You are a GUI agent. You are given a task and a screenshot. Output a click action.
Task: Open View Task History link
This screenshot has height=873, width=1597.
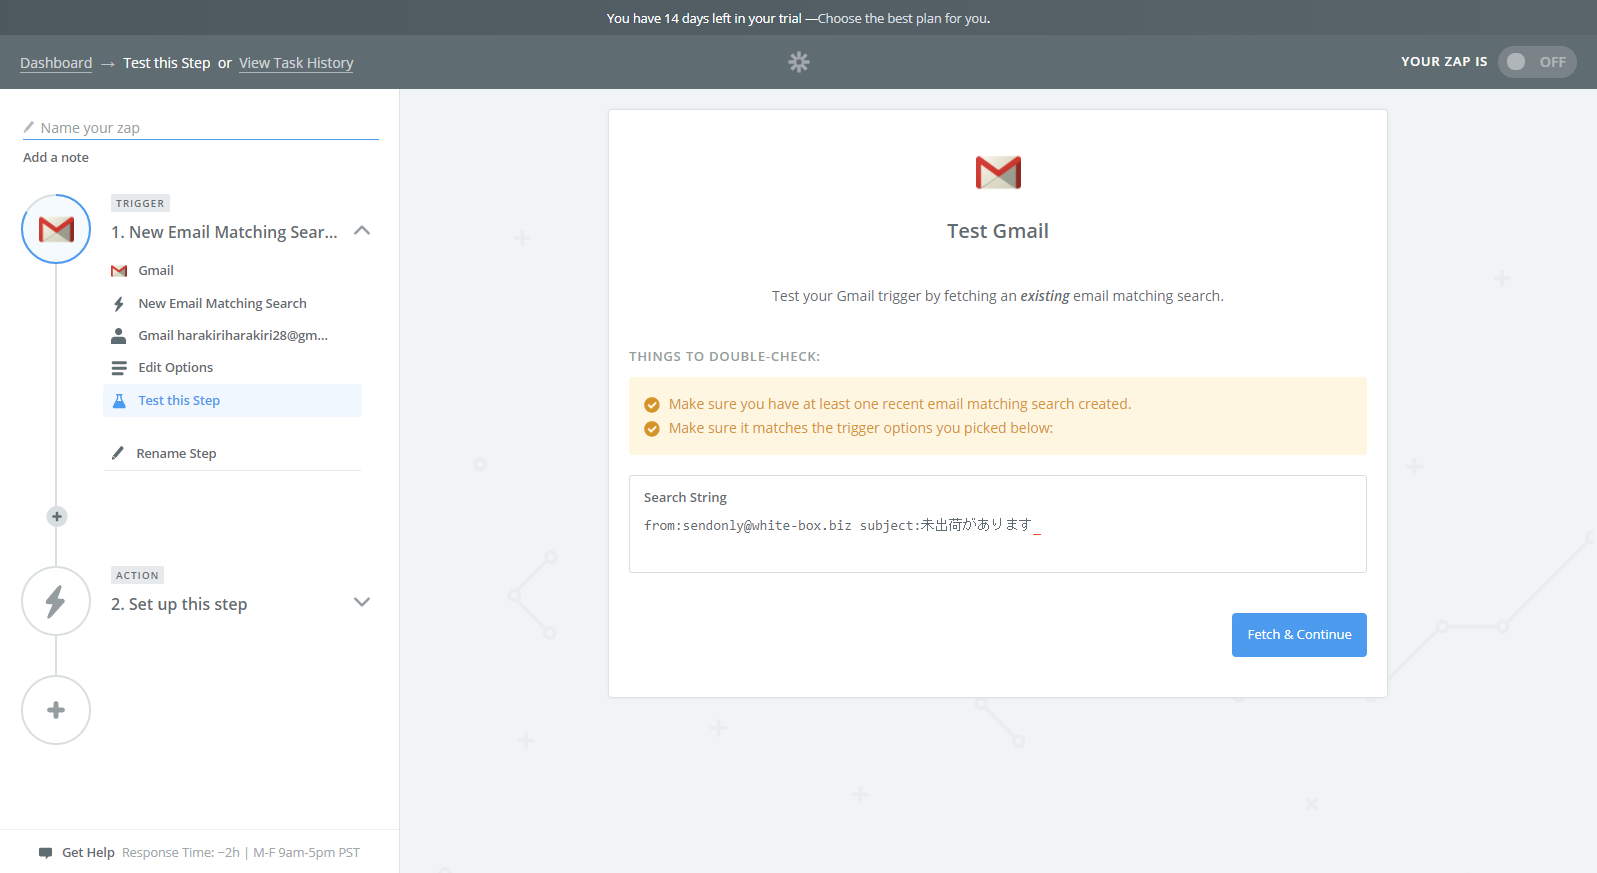296,63
